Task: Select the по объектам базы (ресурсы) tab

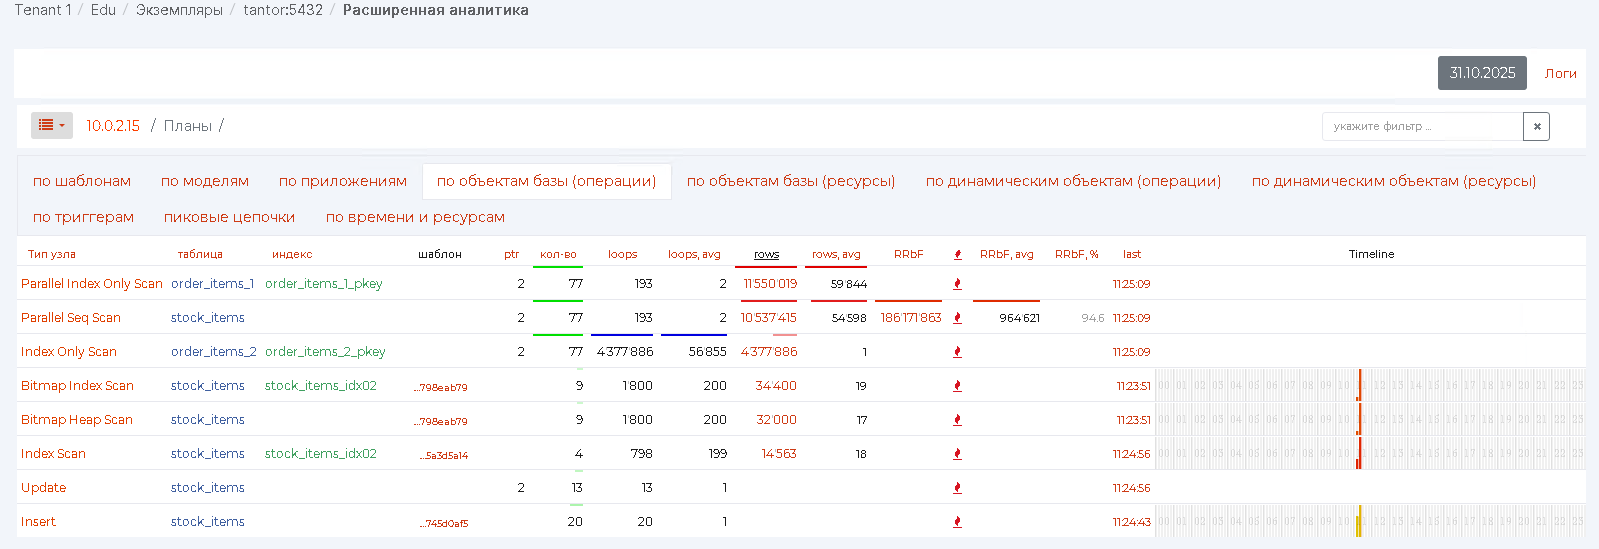Action: coord(790,181)
